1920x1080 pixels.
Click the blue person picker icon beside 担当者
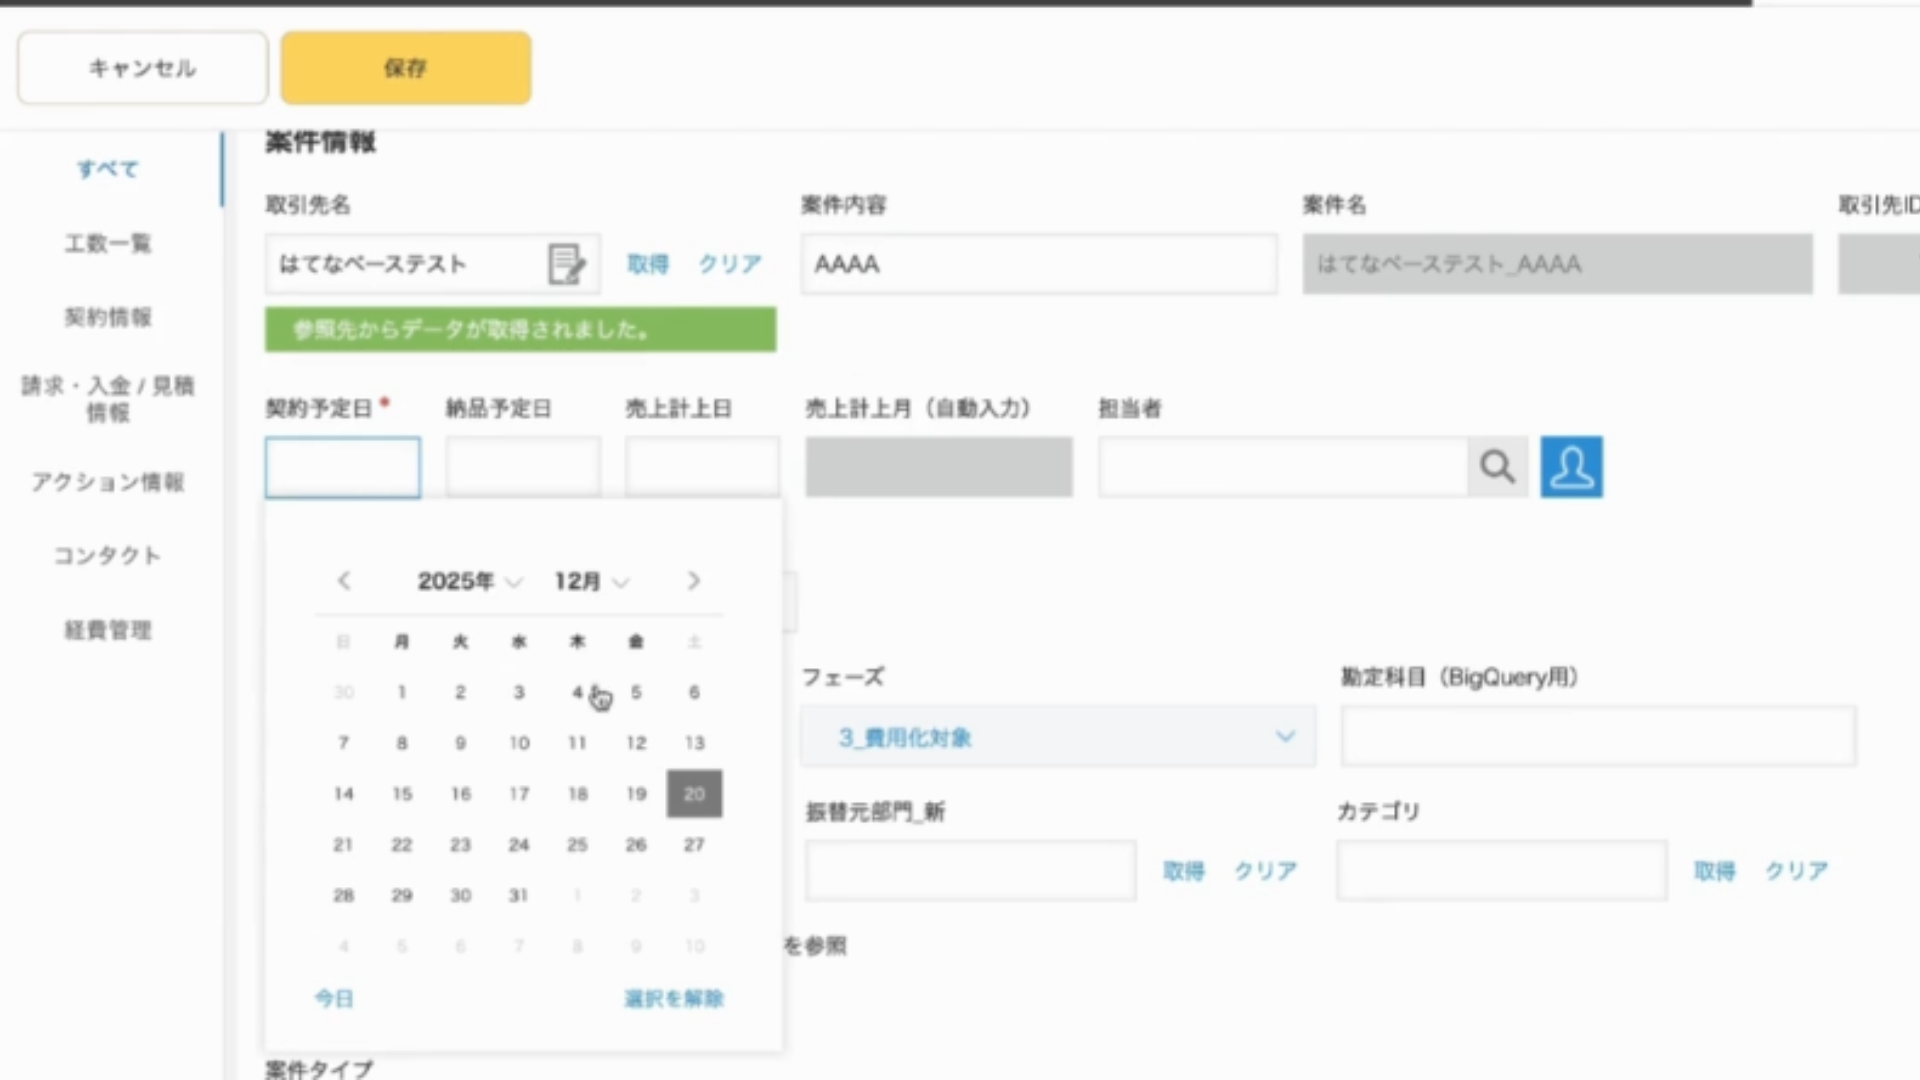pyautogui.click(x=1570, y=466)
